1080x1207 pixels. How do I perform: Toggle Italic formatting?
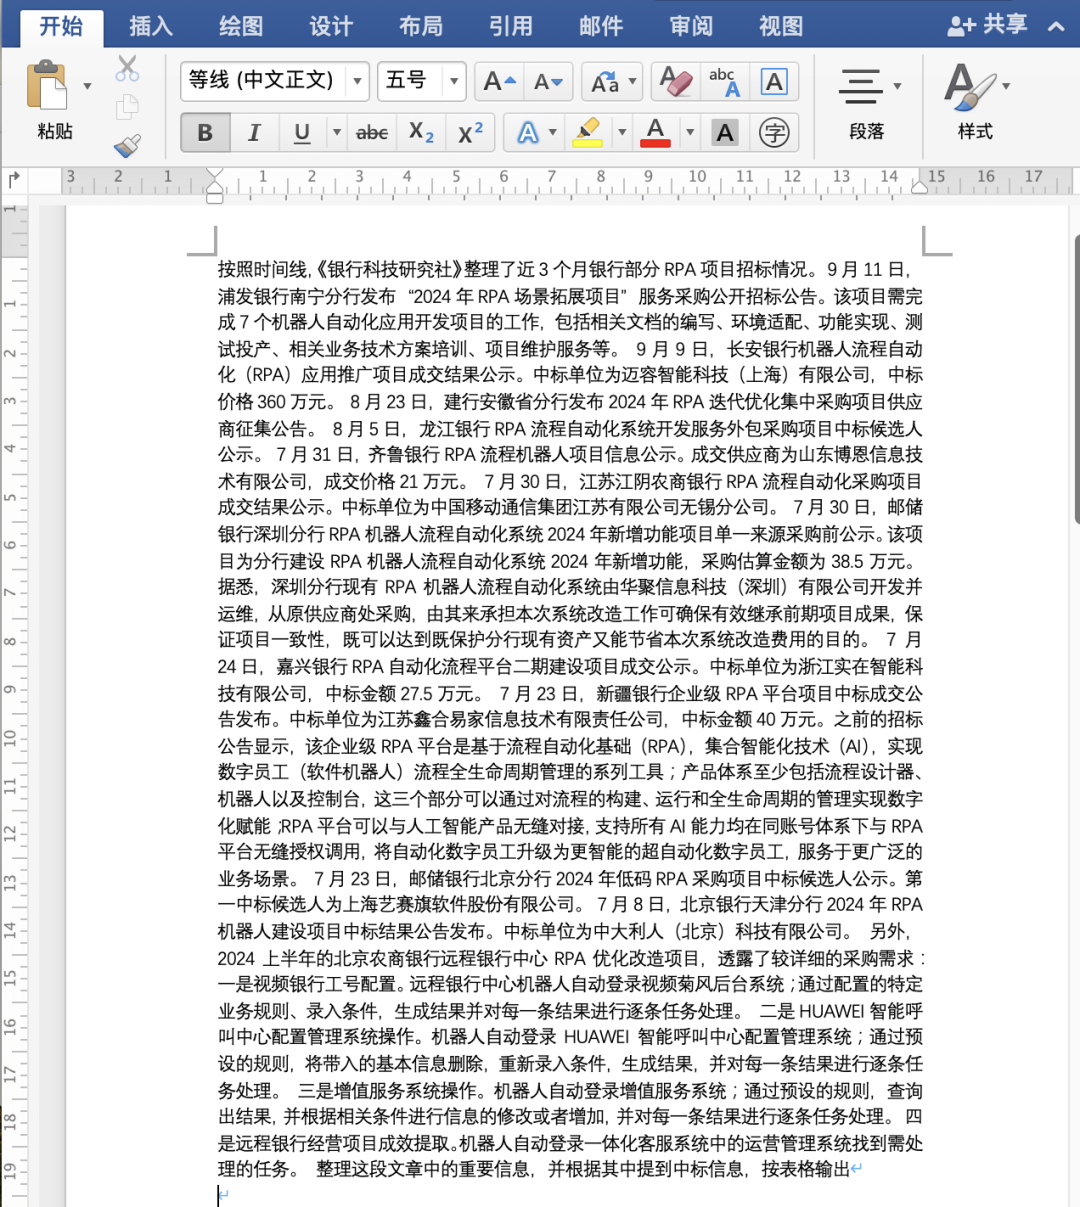tap(254, 132)
